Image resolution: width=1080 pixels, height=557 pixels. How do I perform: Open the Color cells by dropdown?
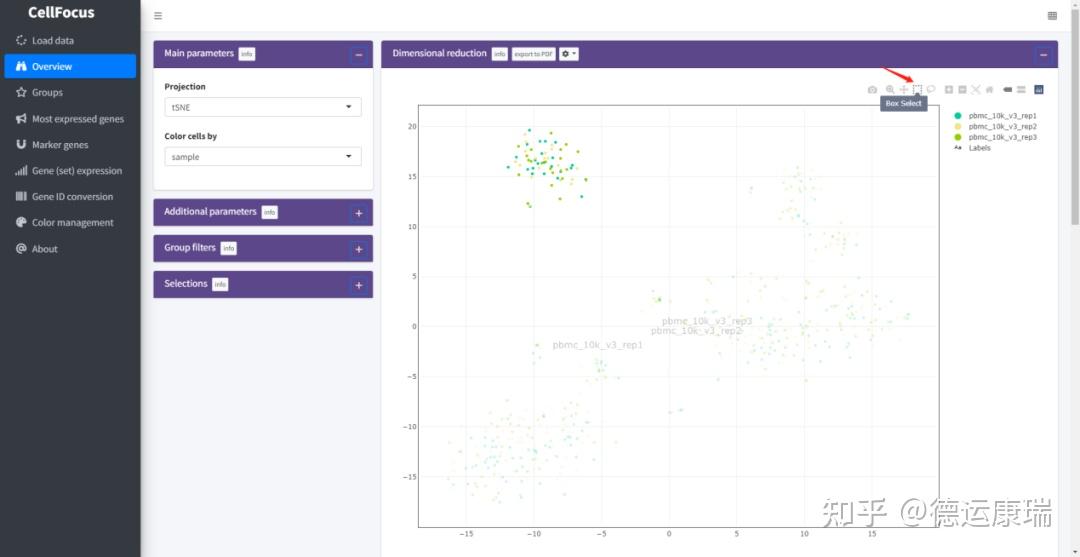(262, 156)
